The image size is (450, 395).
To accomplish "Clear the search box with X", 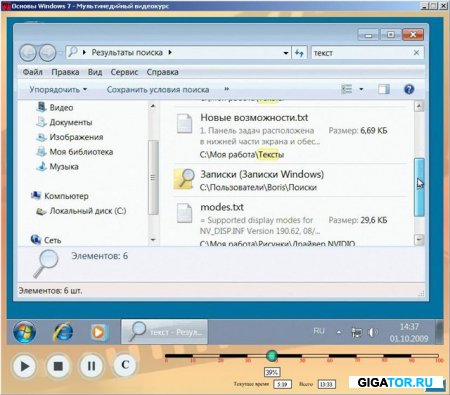I will tap(416, 53).
